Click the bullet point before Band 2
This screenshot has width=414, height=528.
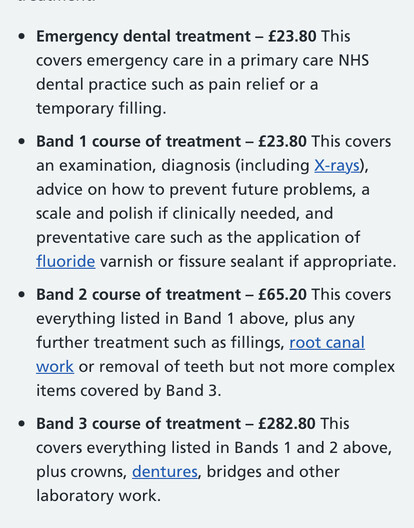[x=22, y=295]
